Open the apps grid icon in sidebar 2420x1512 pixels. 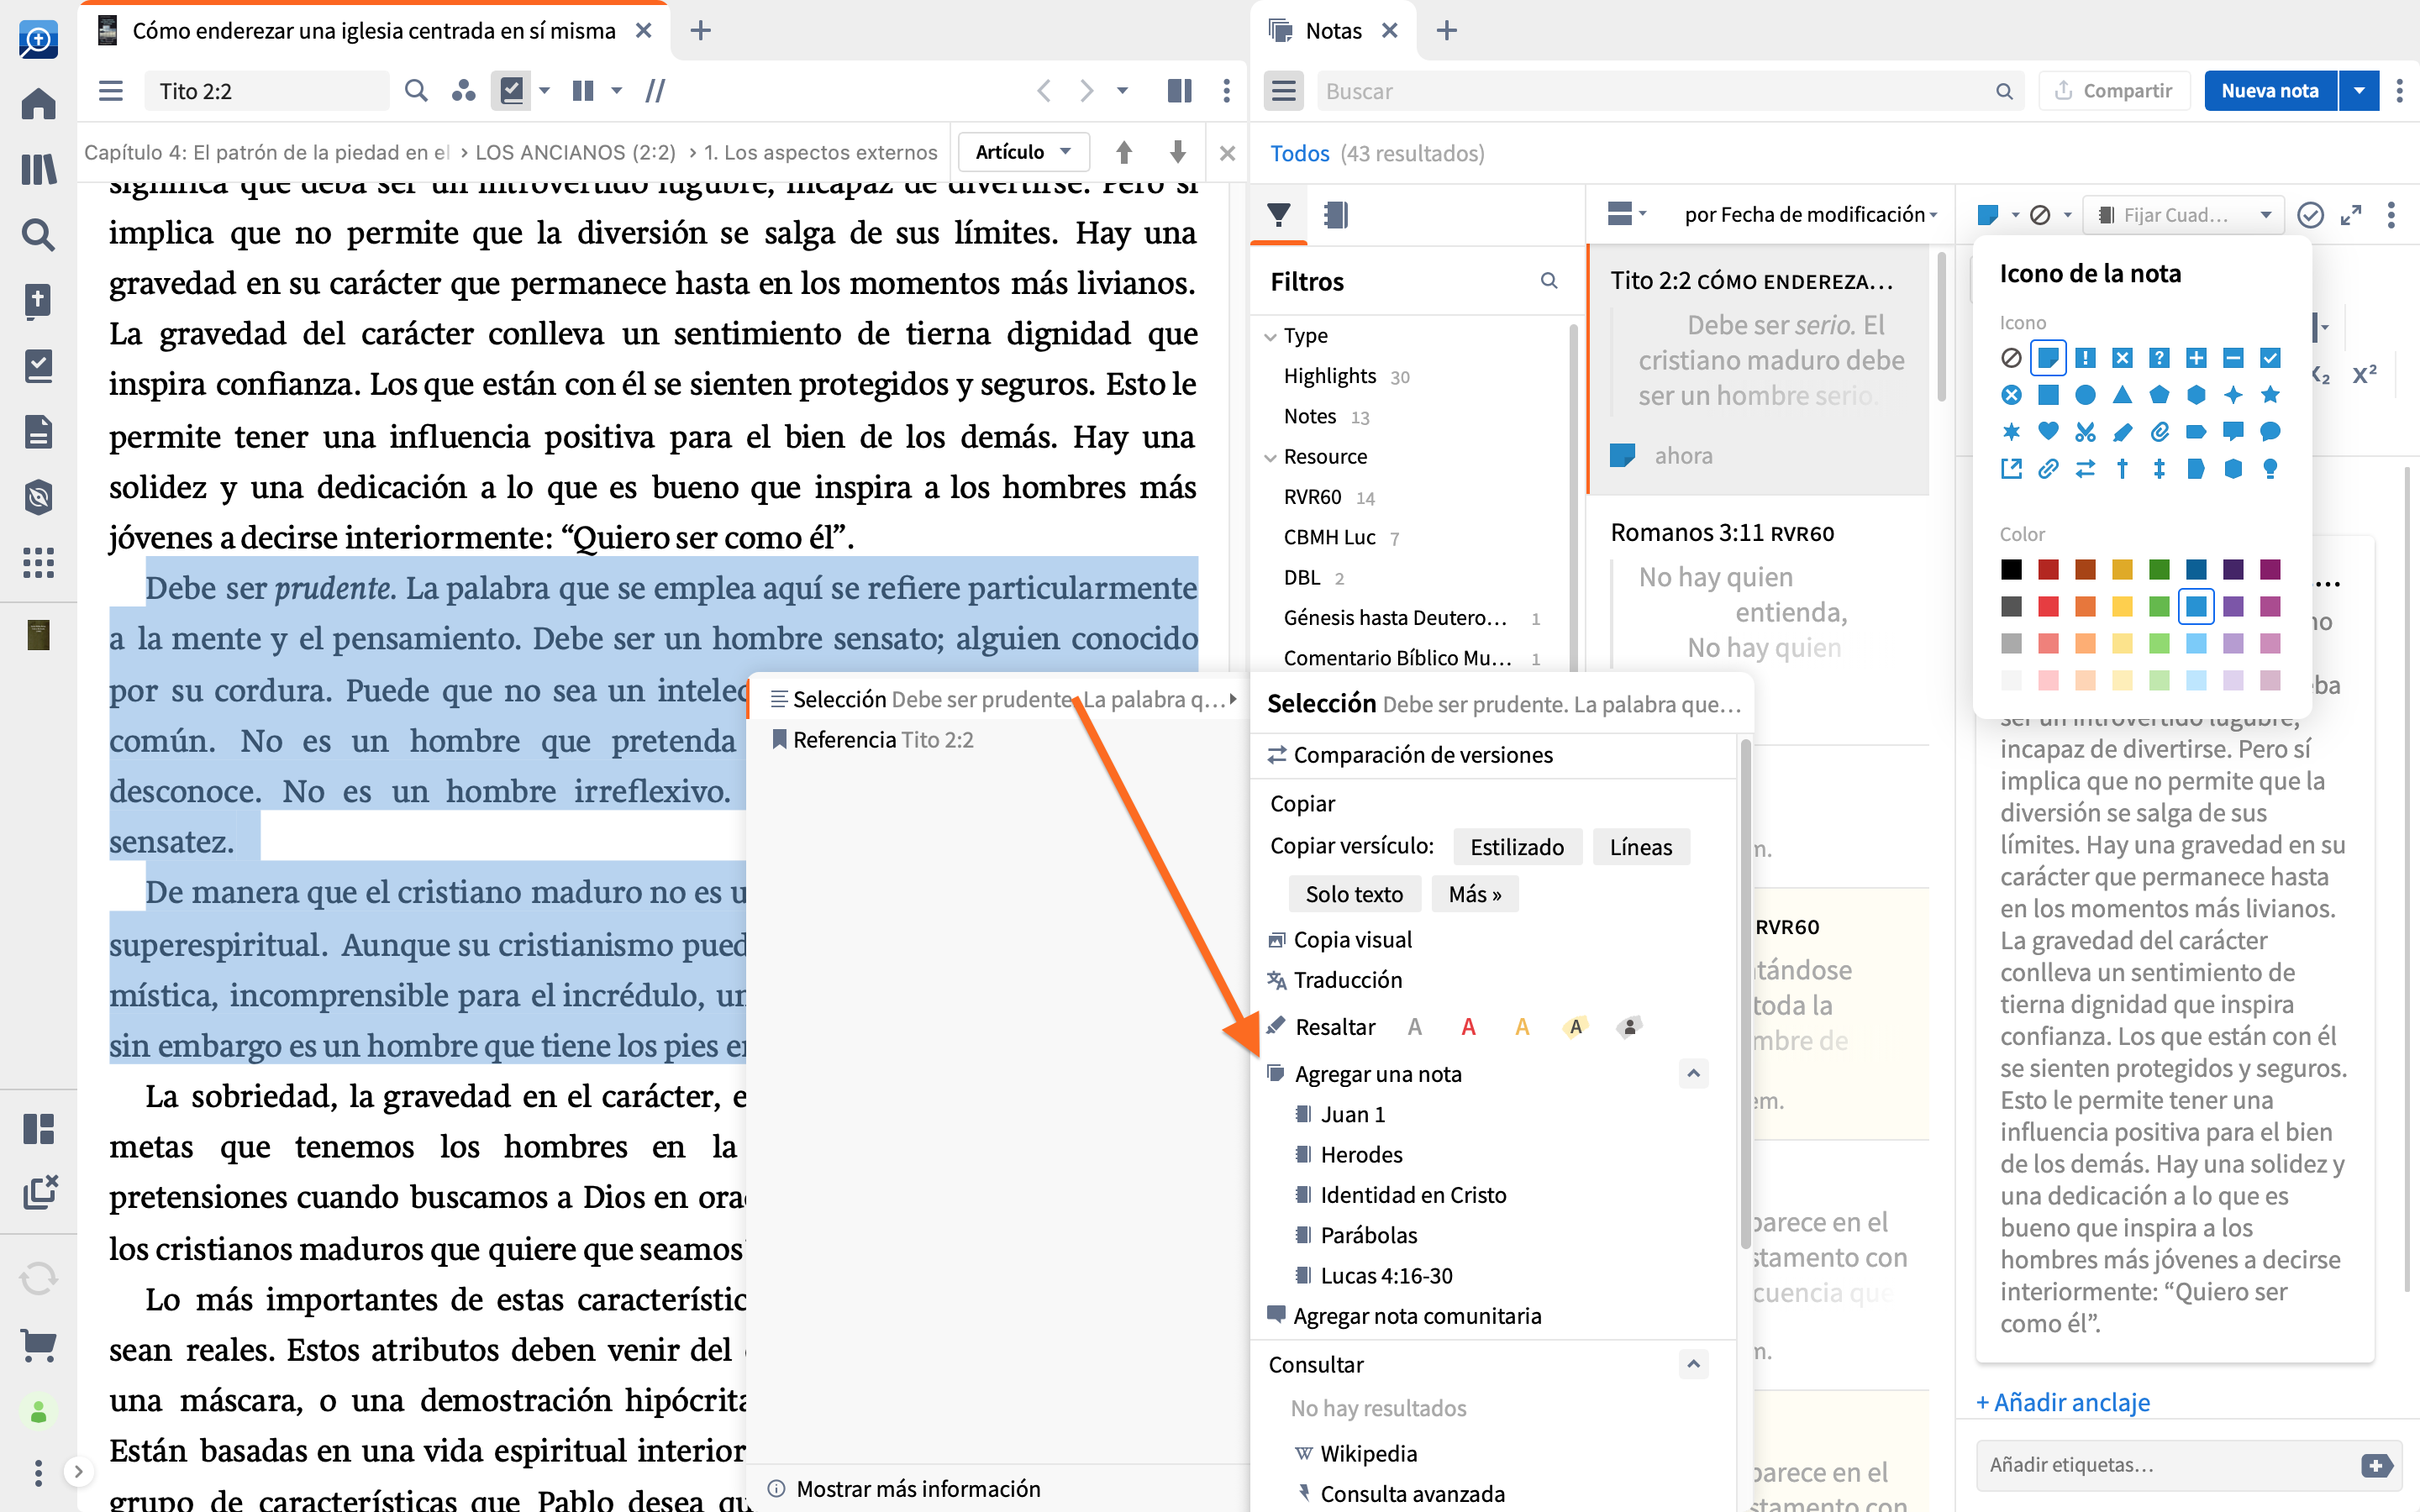[x=38, y=563]
